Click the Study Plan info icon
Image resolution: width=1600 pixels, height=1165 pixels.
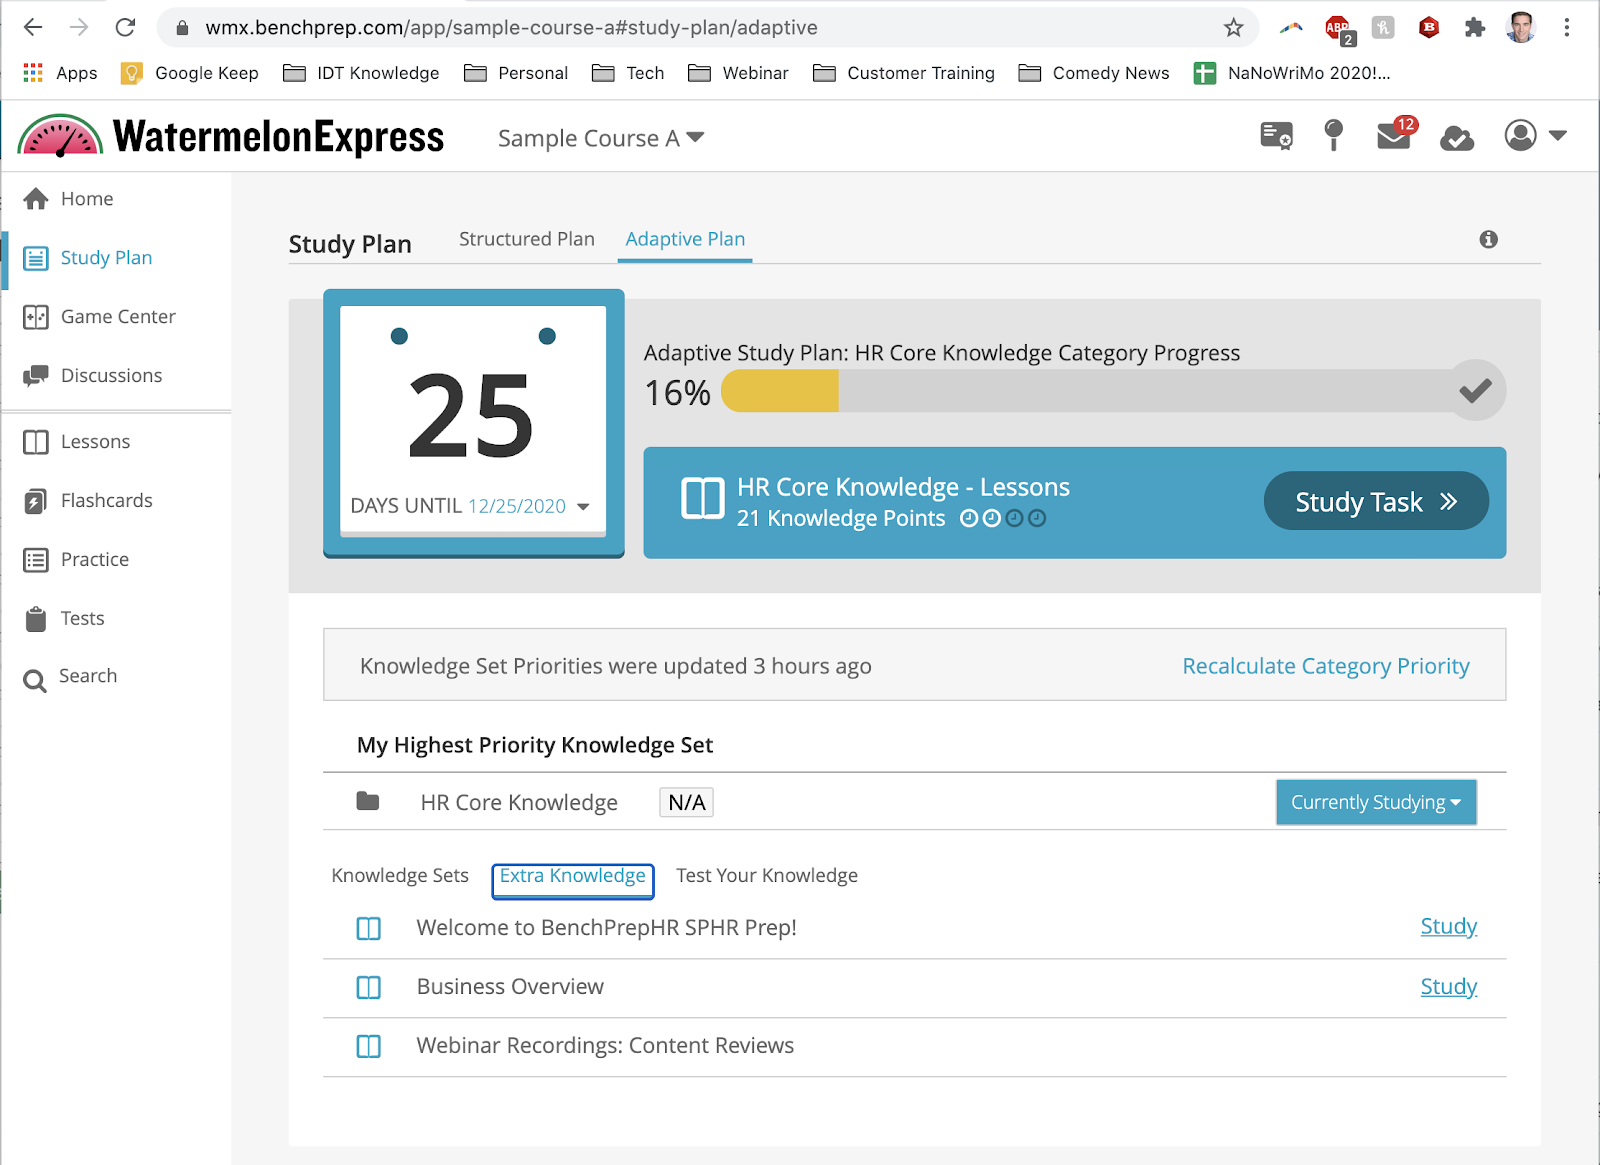pos(1488,239)
